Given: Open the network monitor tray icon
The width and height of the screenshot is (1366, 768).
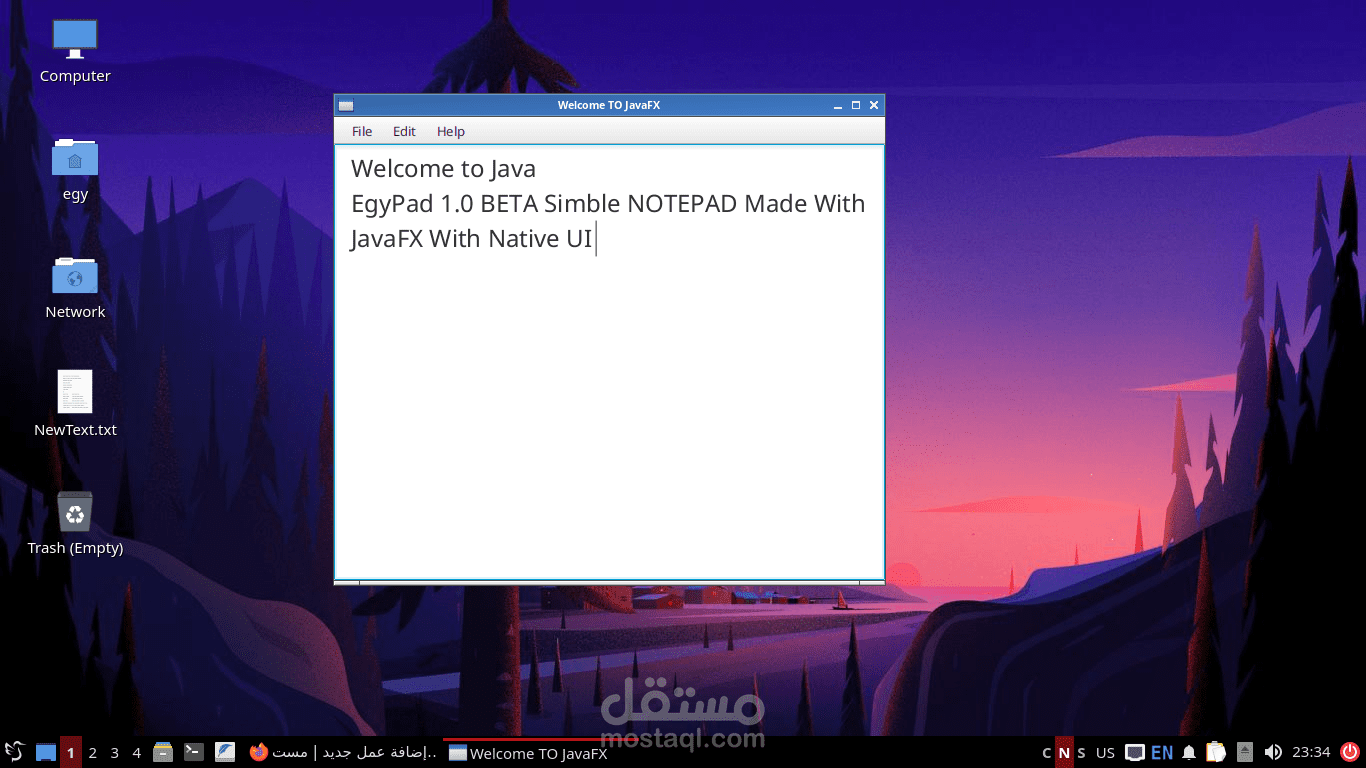Looking at the screenshot, I should 1135,752.
